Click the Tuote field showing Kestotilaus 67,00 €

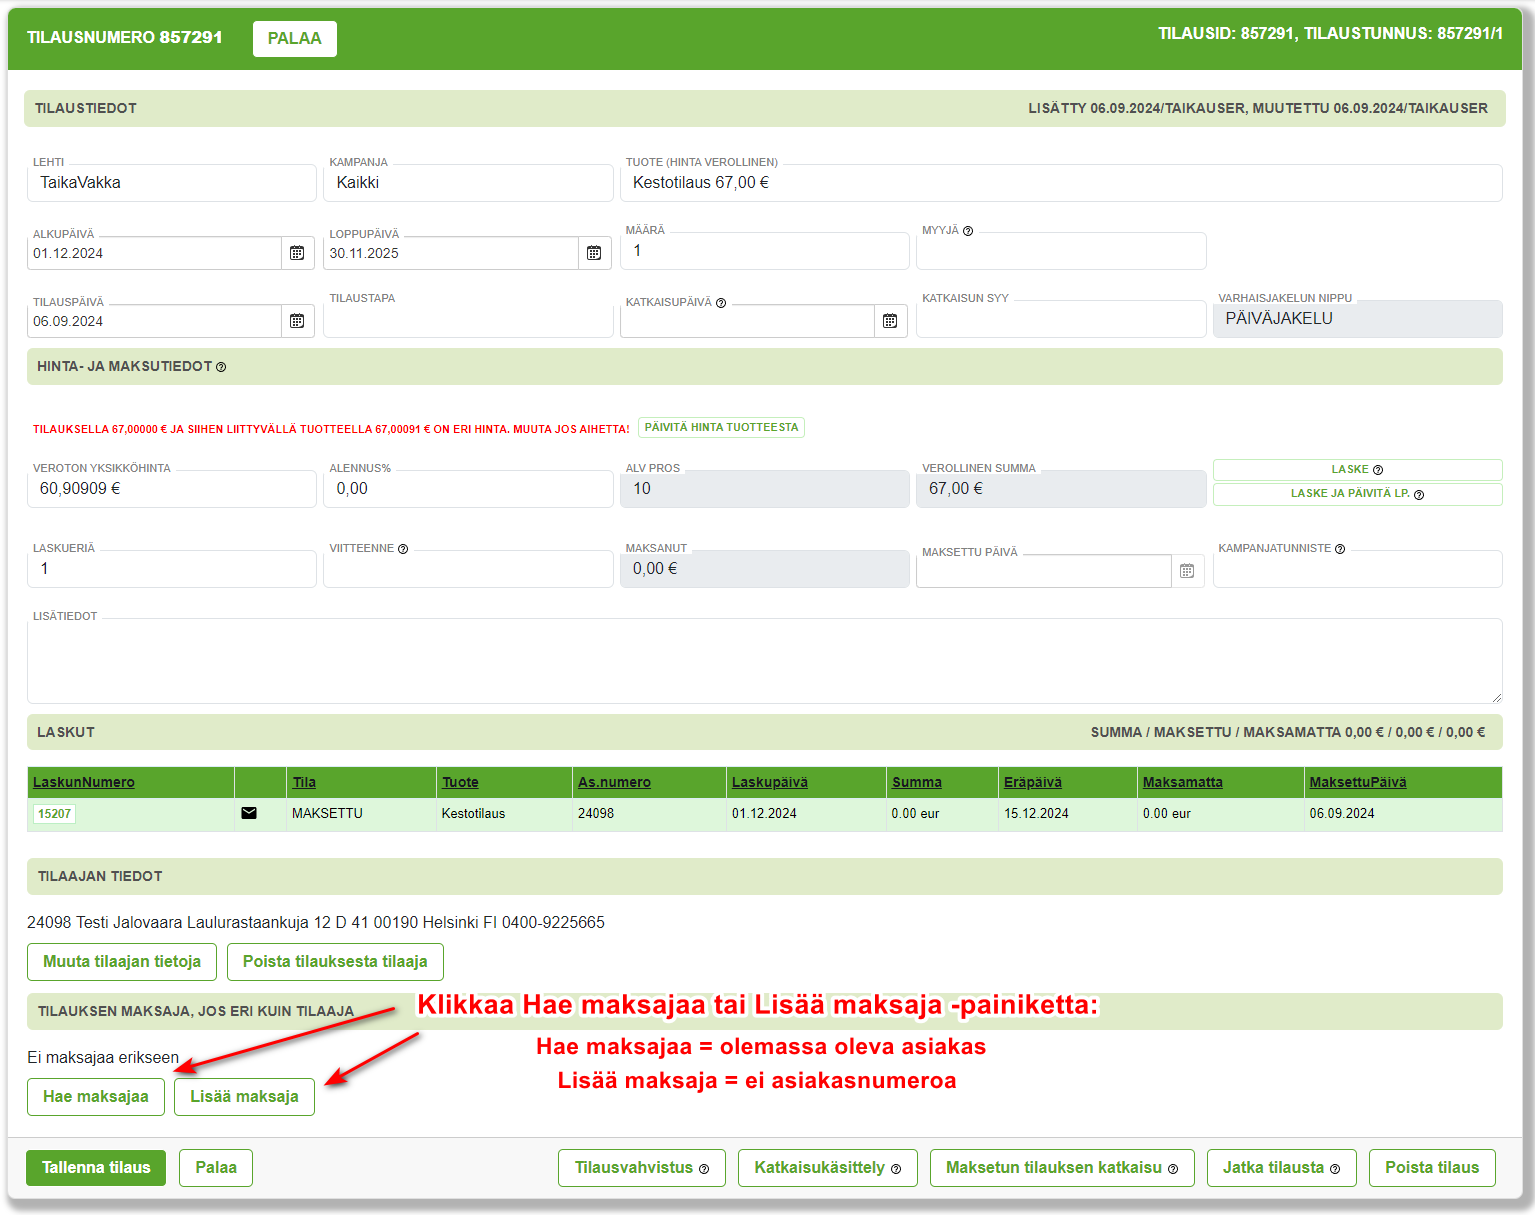click(1061, 183)
